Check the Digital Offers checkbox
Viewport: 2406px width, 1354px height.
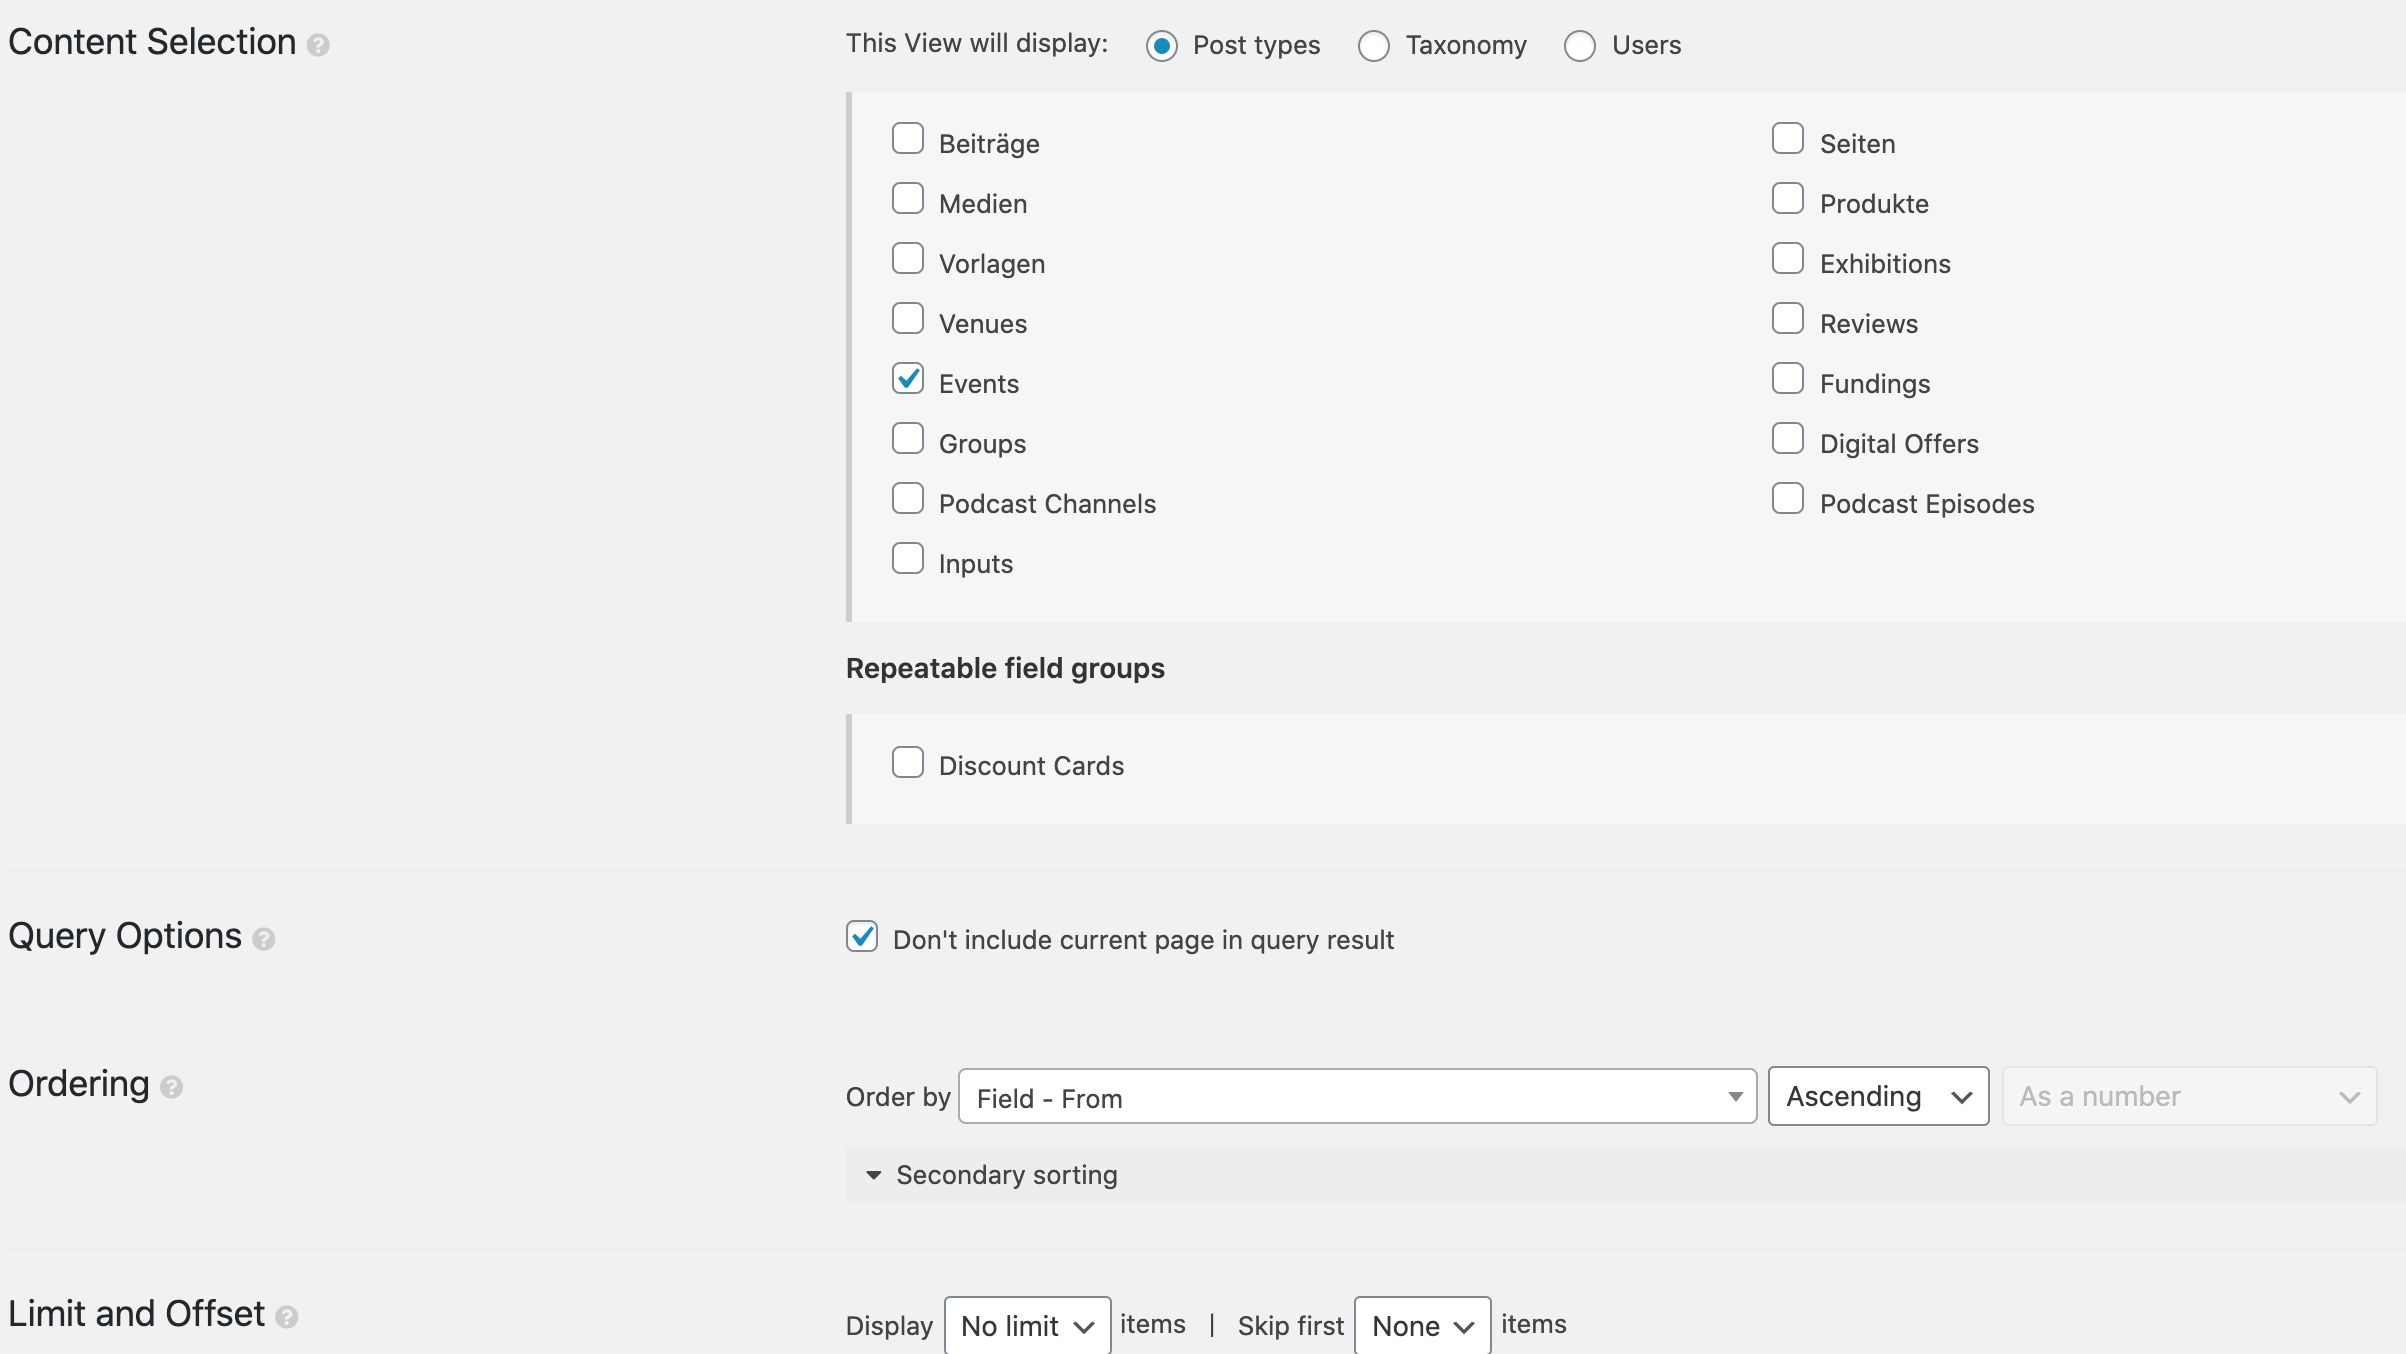coord(1788,439)
